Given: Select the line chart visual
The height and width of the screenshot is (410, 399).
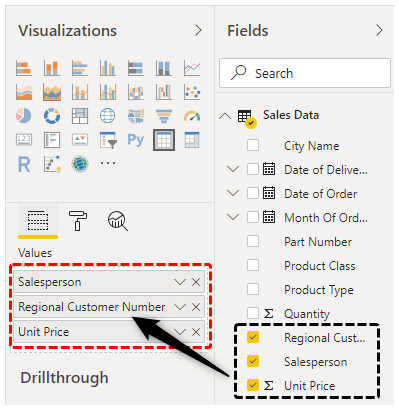Looking at the screenshot, I should (192, 68).
